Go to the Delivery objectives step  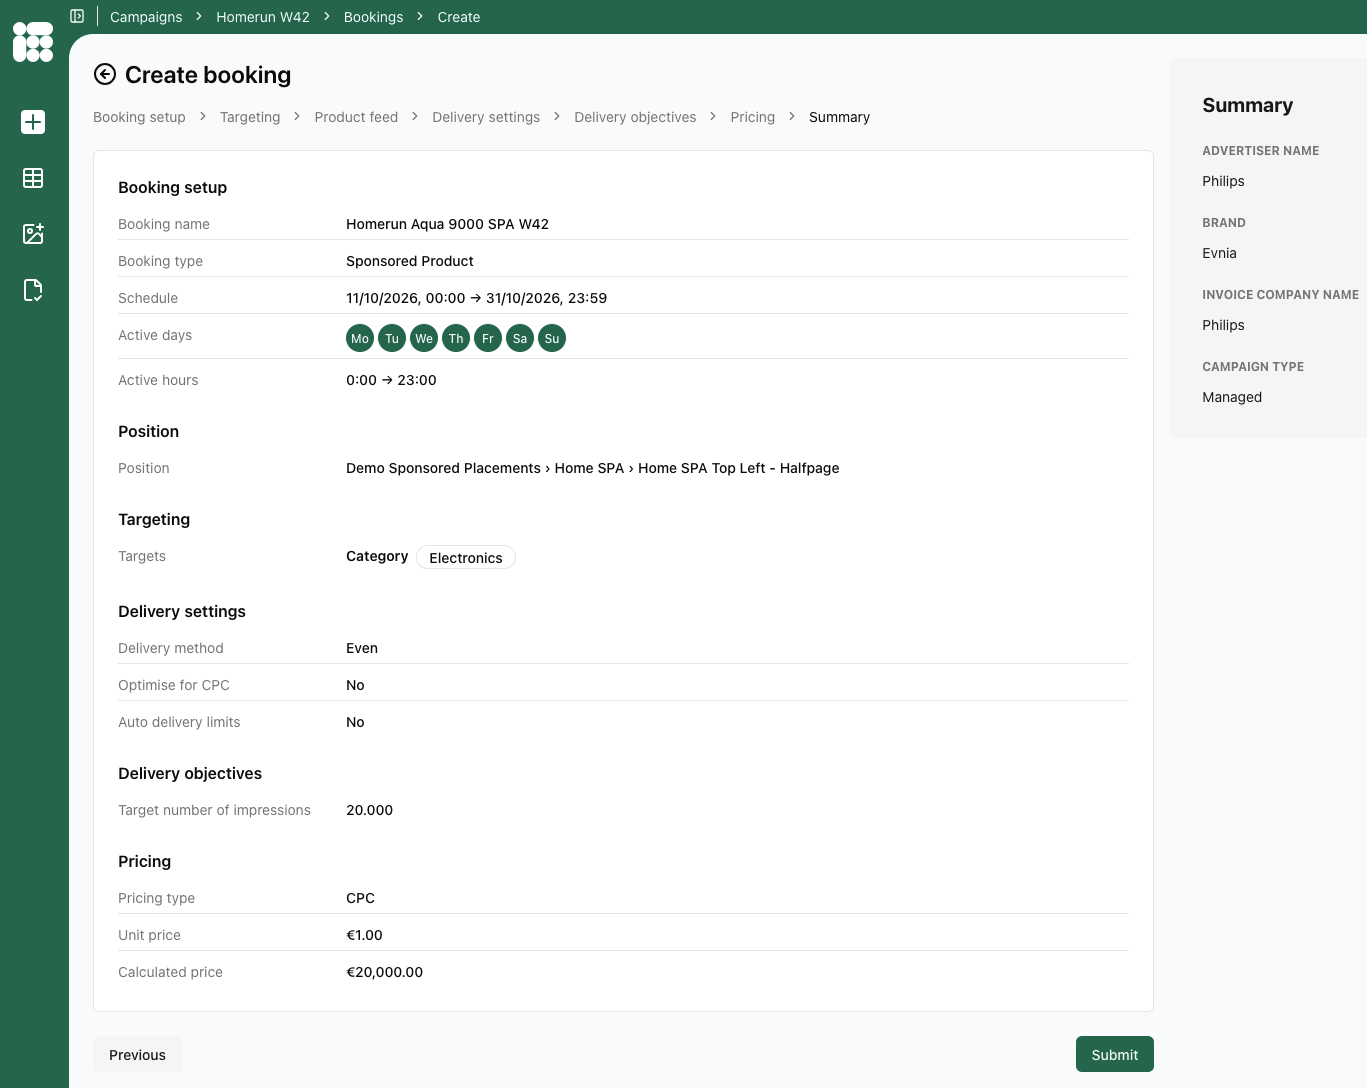tap(635, 117)
